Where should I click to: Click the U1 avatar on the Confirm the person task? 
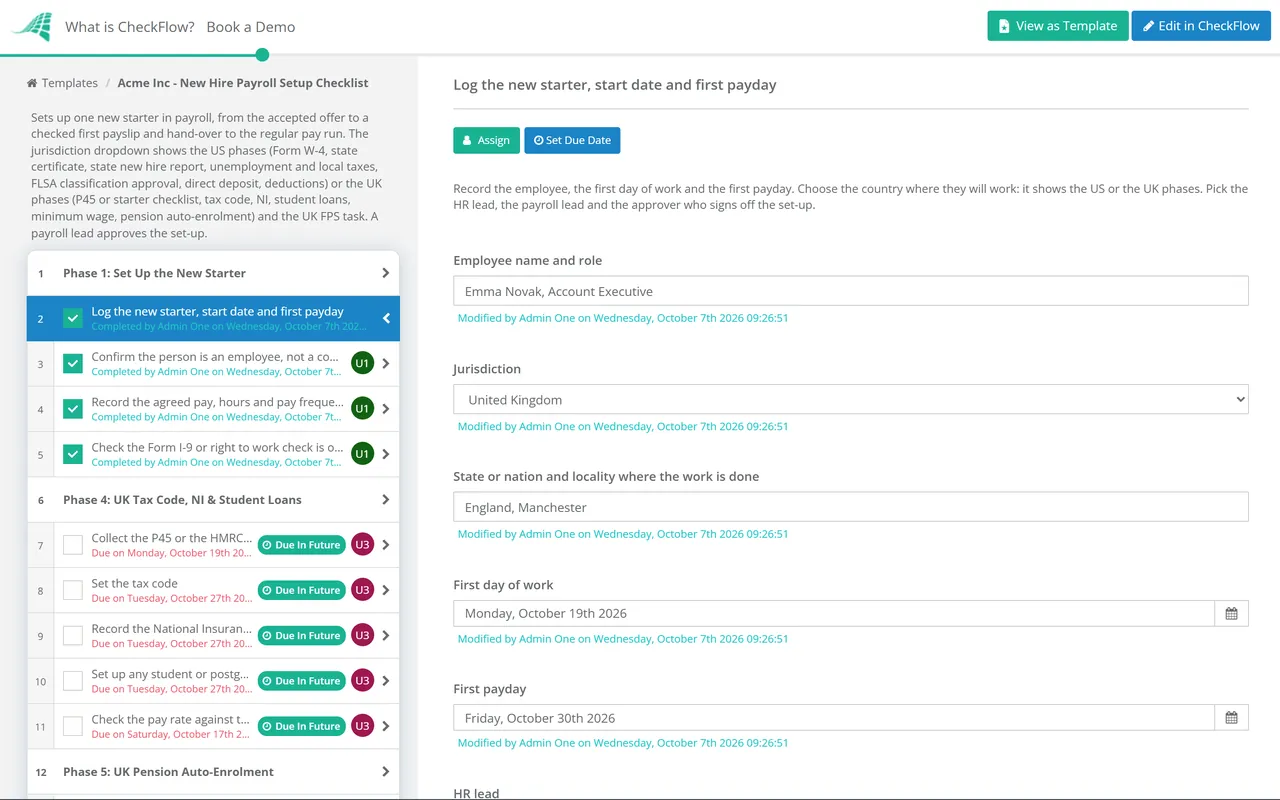pos(362,364)
